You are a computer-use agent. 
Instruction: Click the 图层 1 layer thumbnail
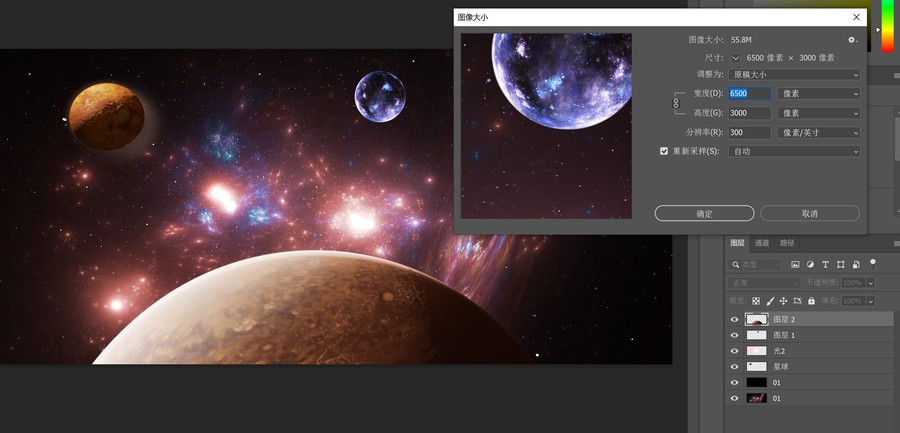pyautogui.click(x=756, y=335)
